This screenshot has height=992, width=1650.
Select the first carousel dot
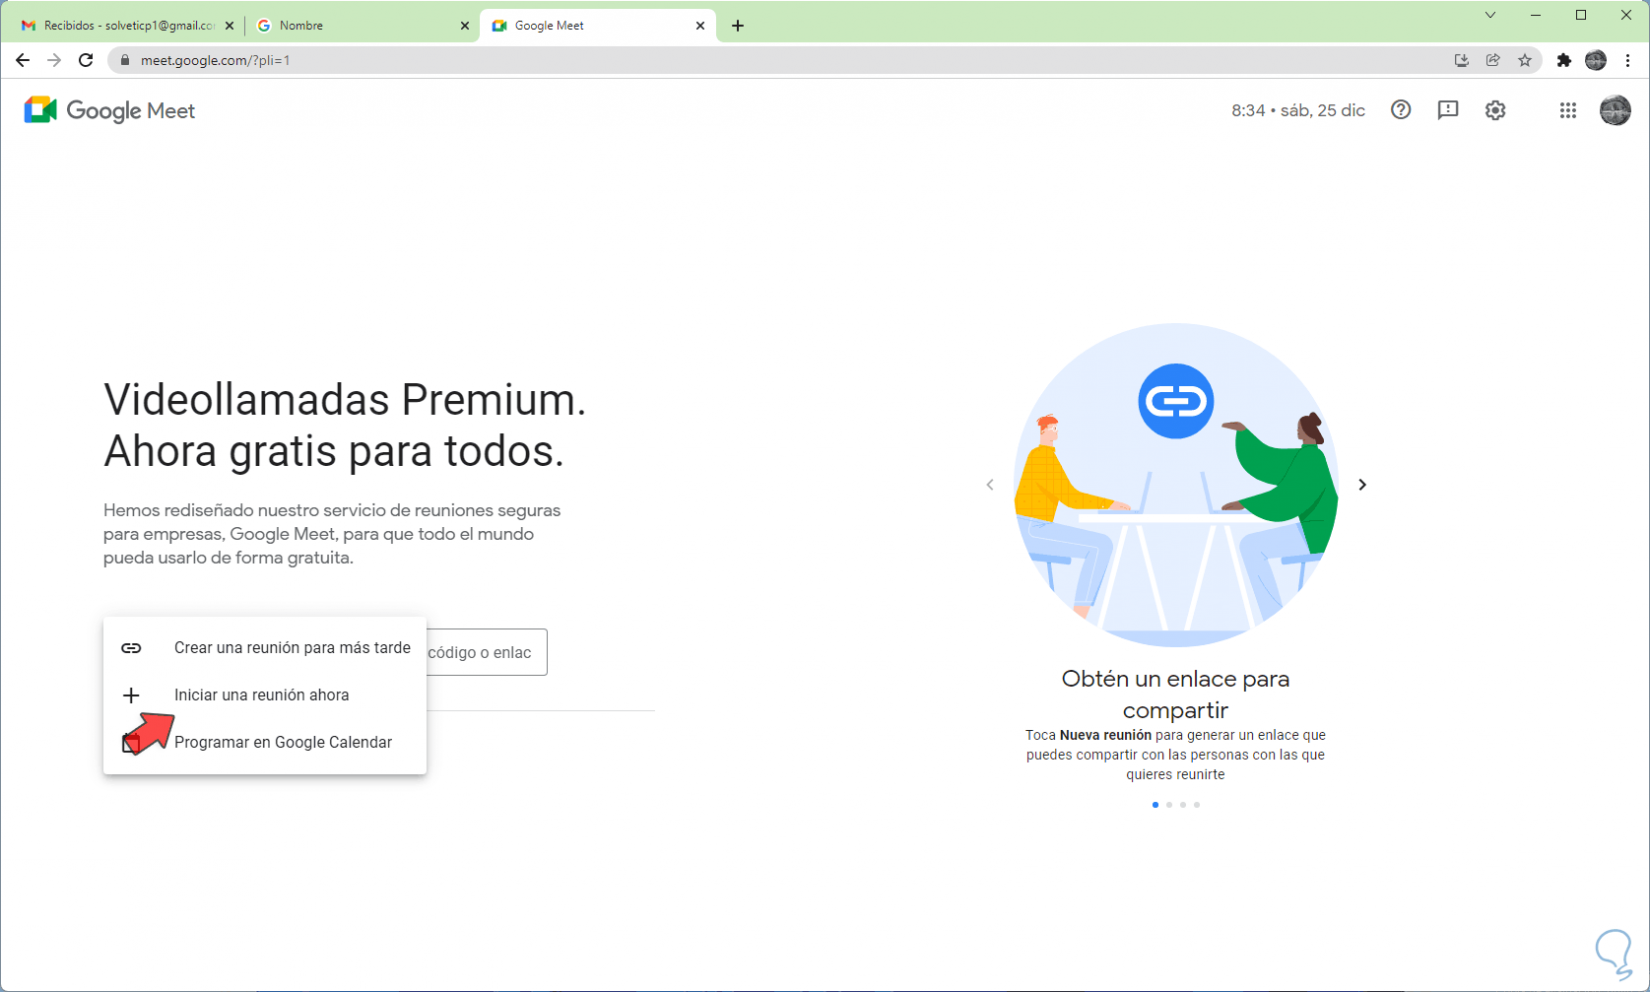coord(1155,805)
